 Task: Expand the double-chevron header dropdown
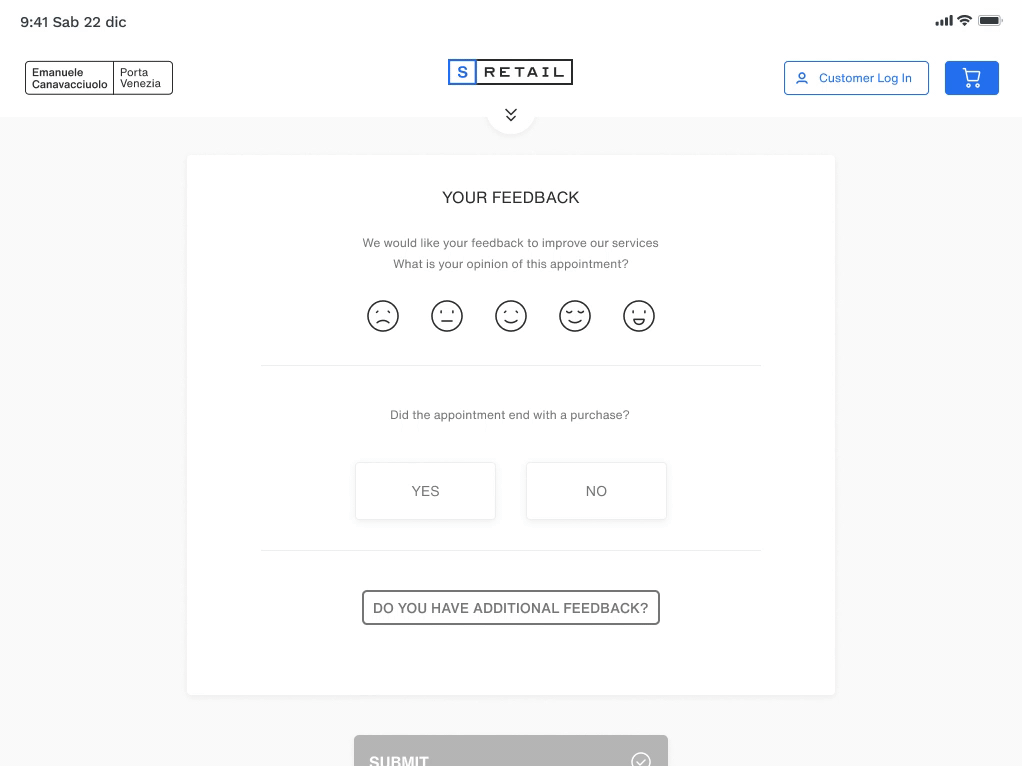[511, 115]
